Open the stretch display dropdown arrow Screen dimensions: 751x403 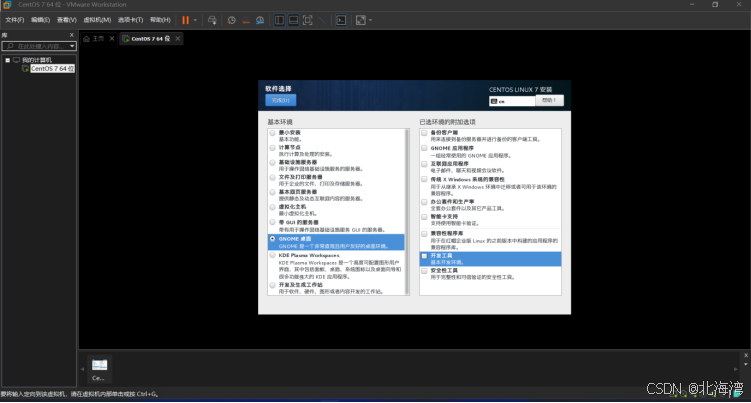pyautogui.click(x=370, y=20)
